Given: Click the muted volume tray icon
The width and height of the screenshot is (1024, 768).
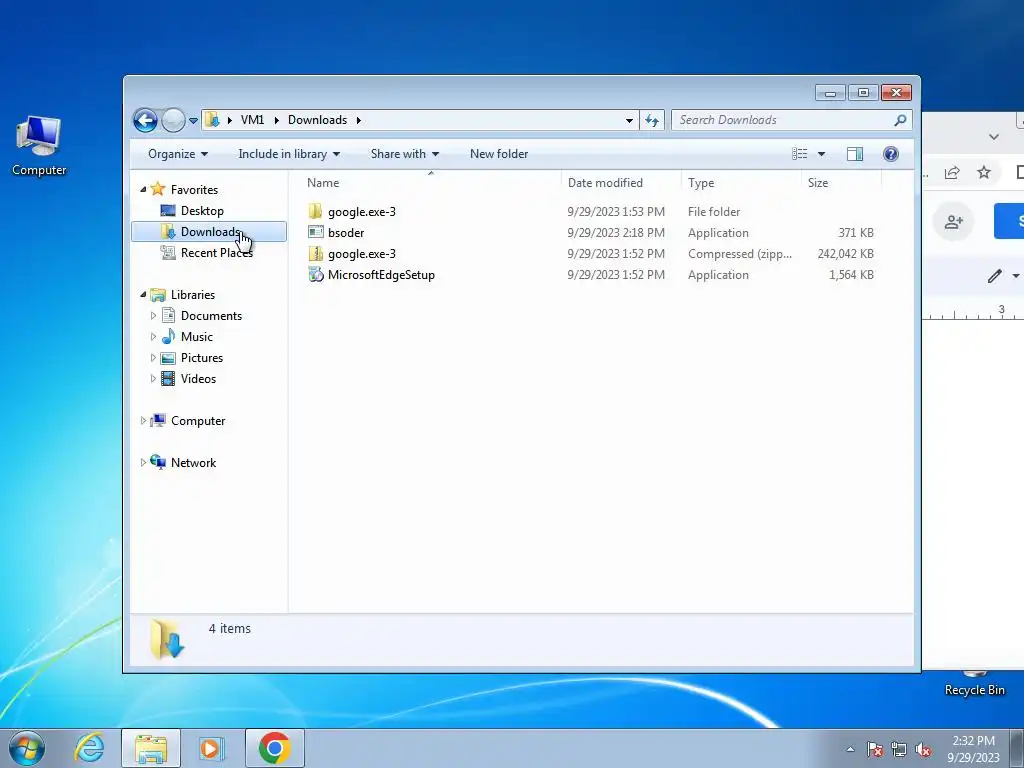Looking at the screenshot, I should [923, 749].
